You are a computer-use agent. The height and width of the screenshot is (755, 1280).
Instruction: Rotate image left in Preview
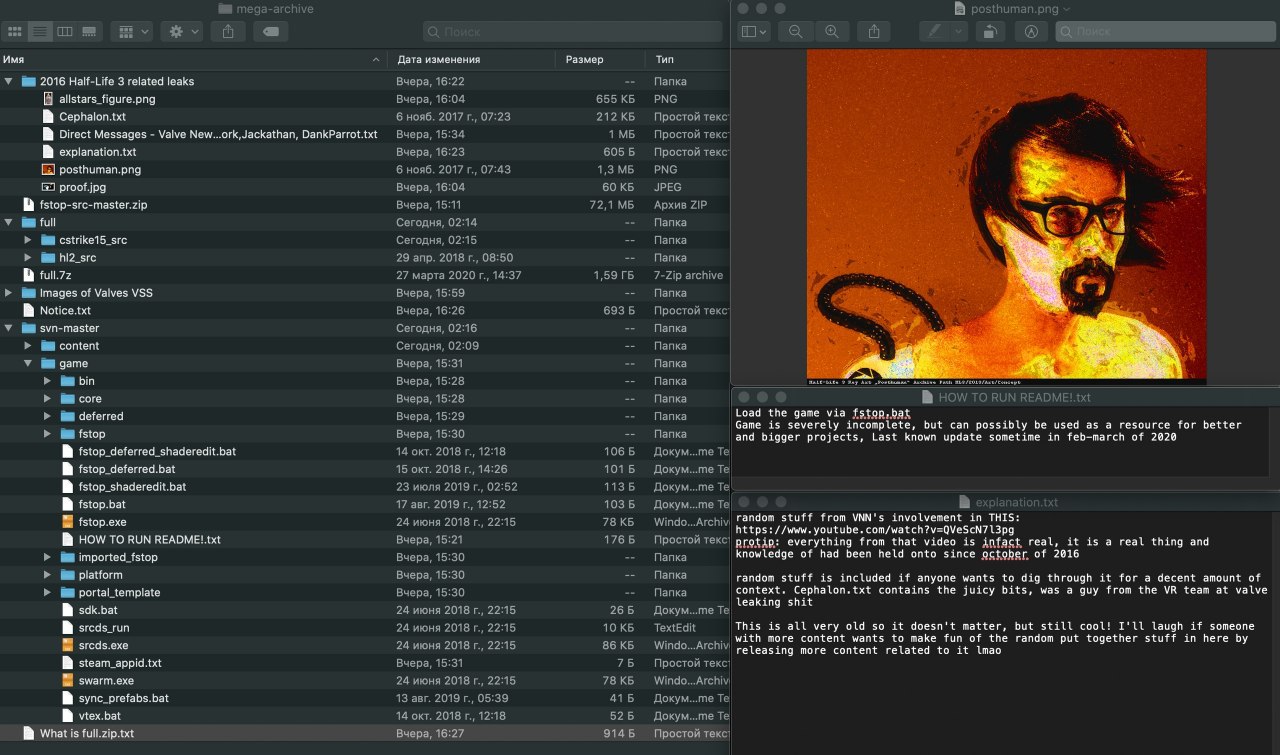point(989,32)
